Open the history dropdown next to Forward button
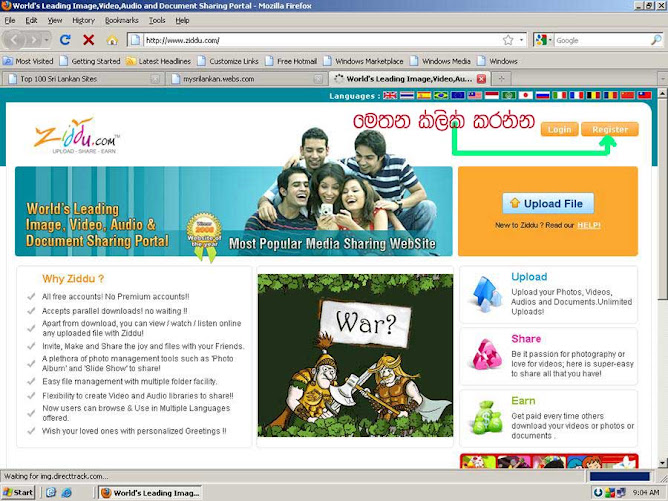 [46, 40]
